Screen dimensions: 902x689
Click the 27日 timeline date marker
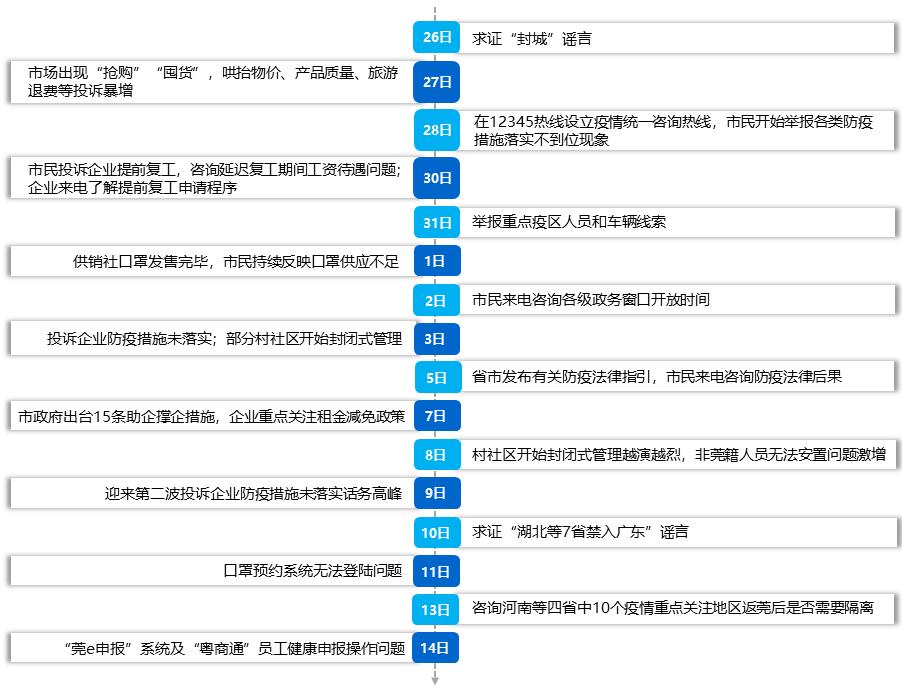(437, 82)
